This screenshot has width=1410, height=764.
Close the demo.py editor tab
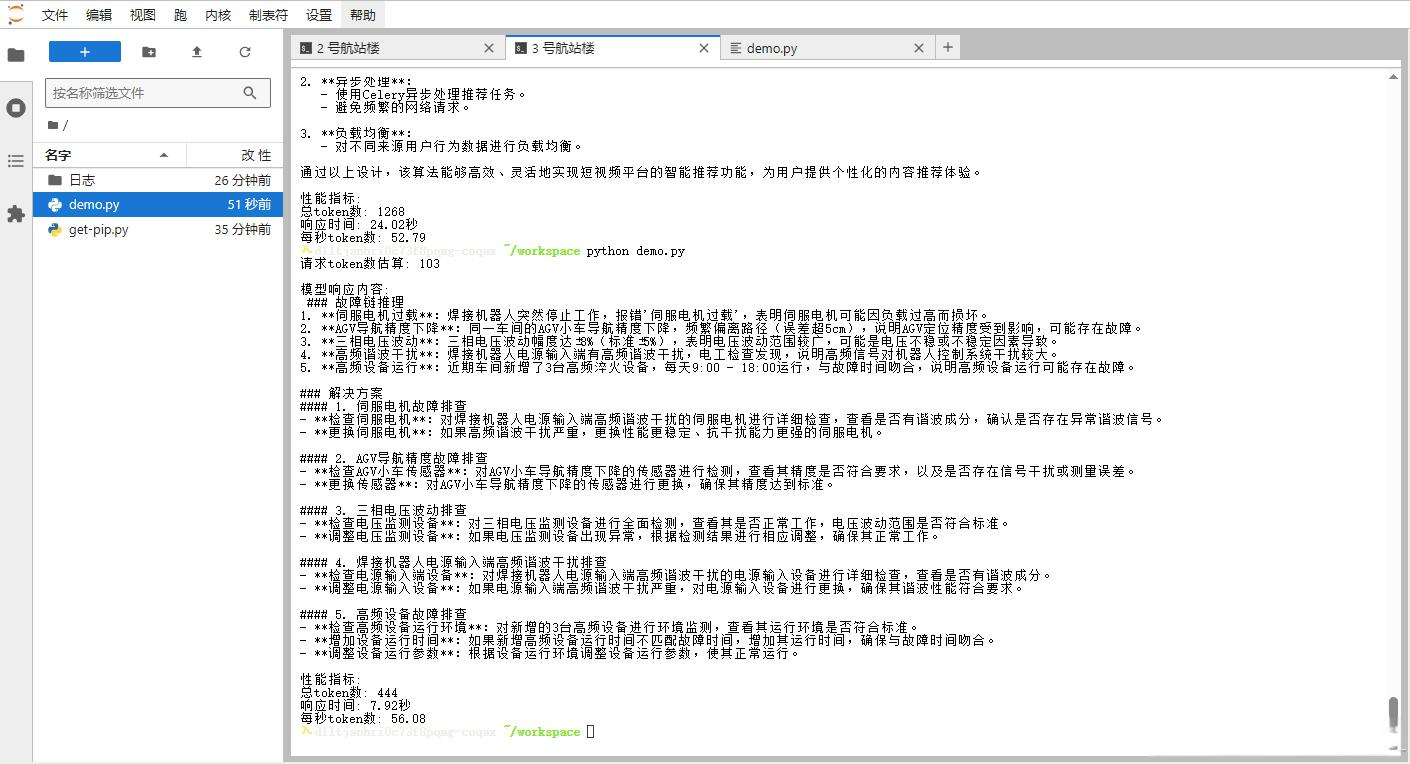click(x=919, y=48)
